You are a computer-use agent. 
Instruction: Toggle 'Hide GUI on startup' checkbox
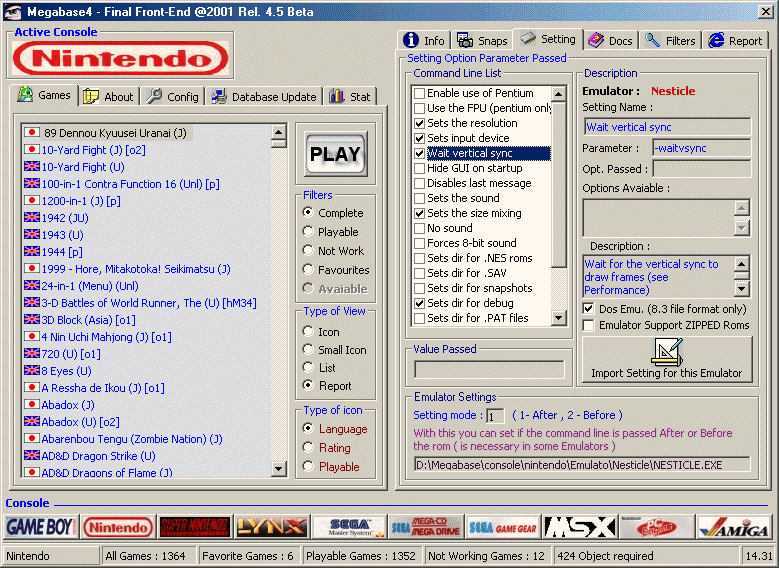[x=419, y=168]
